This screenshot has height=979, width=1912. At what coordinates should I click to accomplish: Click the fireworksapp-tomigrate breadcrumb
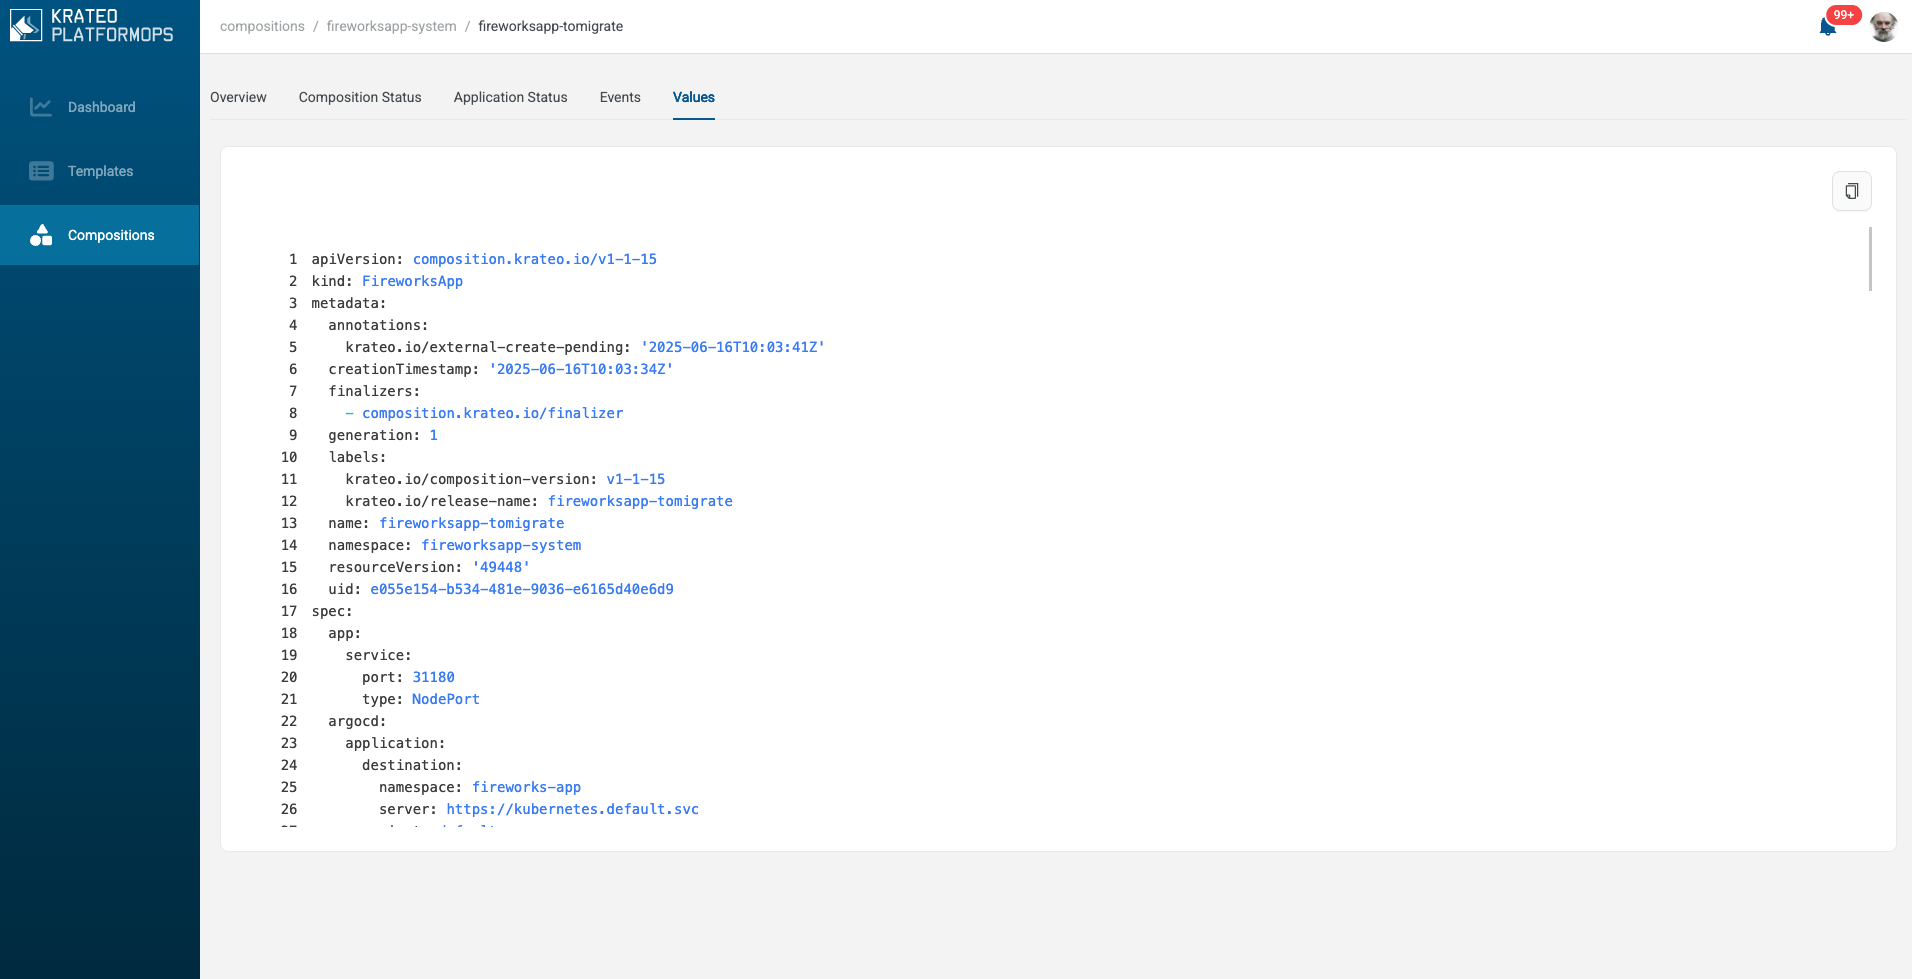(550, 26)
